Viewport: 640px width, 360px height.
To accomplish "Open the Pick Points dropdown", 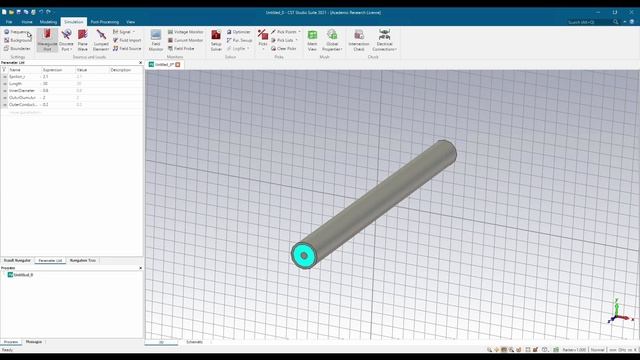I will 286,32.
